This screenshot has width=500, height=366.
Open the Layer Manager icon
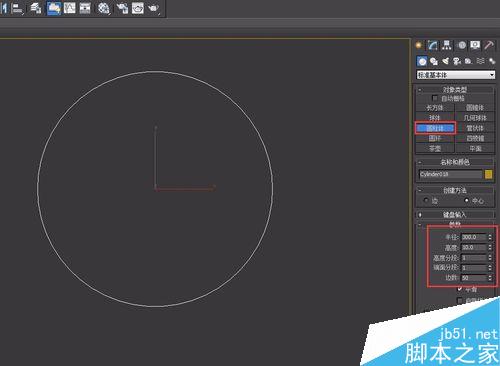tap(35, 8)
